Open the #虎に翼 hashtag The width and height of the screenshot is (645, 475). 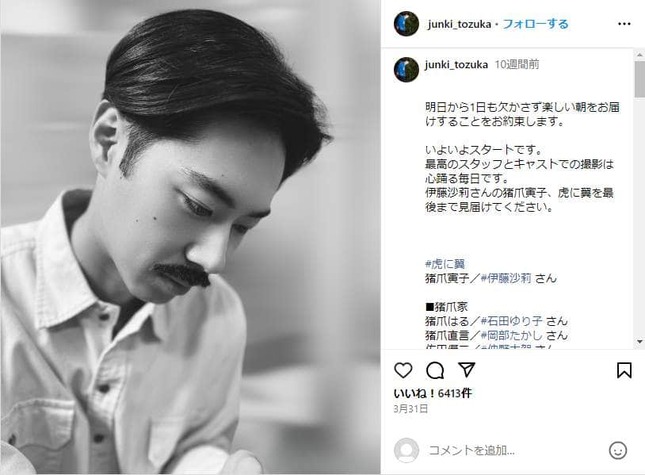coord(445,264)
